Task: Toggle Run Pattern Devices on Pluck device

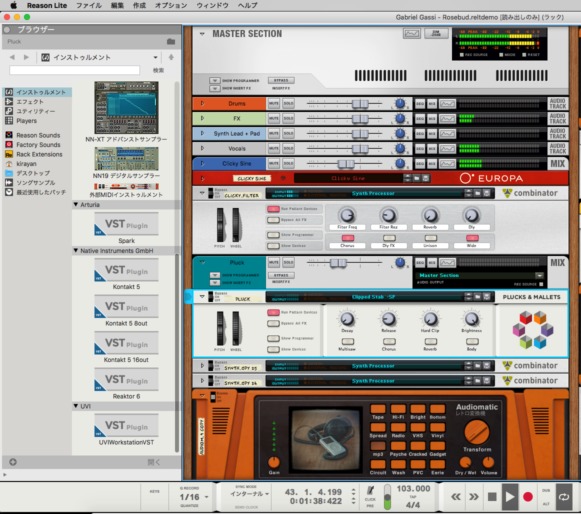Action: click(273, 312)
